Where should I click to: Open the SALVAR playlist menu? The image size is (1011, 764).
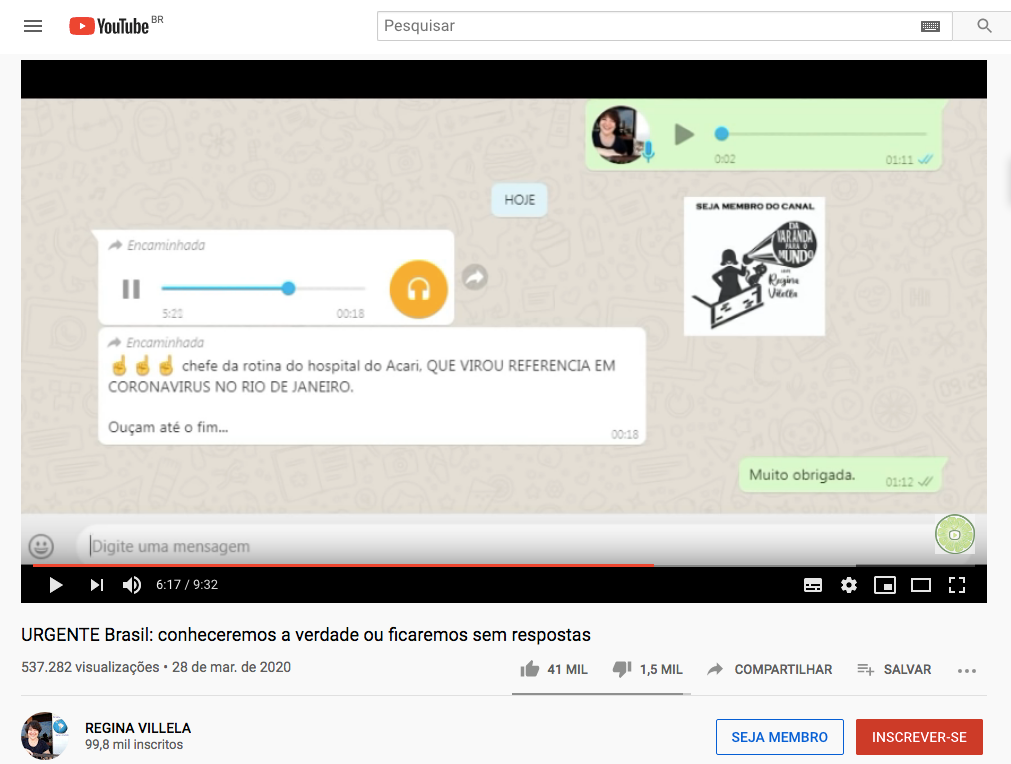point(894,669)
